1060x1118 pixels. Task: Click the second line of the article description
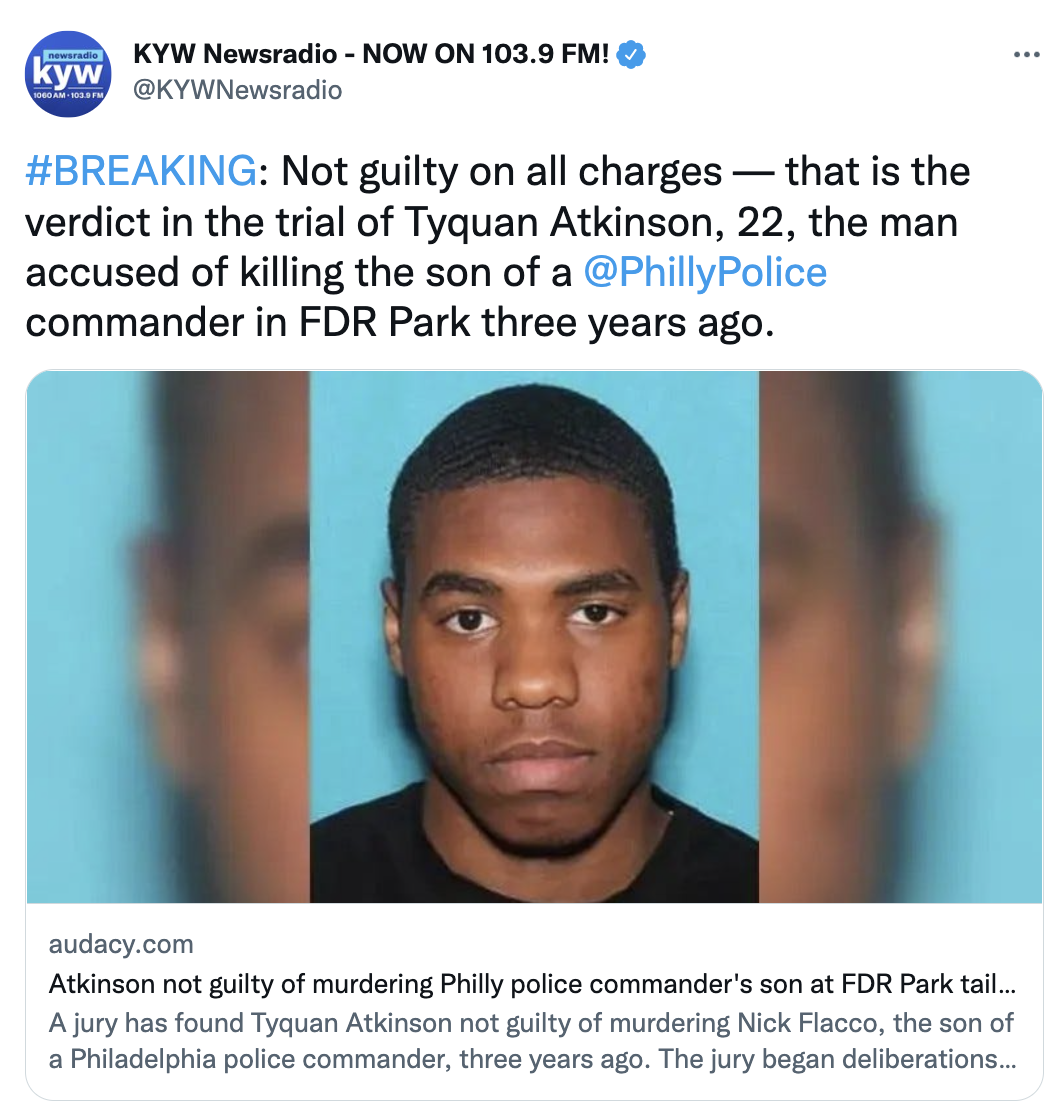[532, 1059]
